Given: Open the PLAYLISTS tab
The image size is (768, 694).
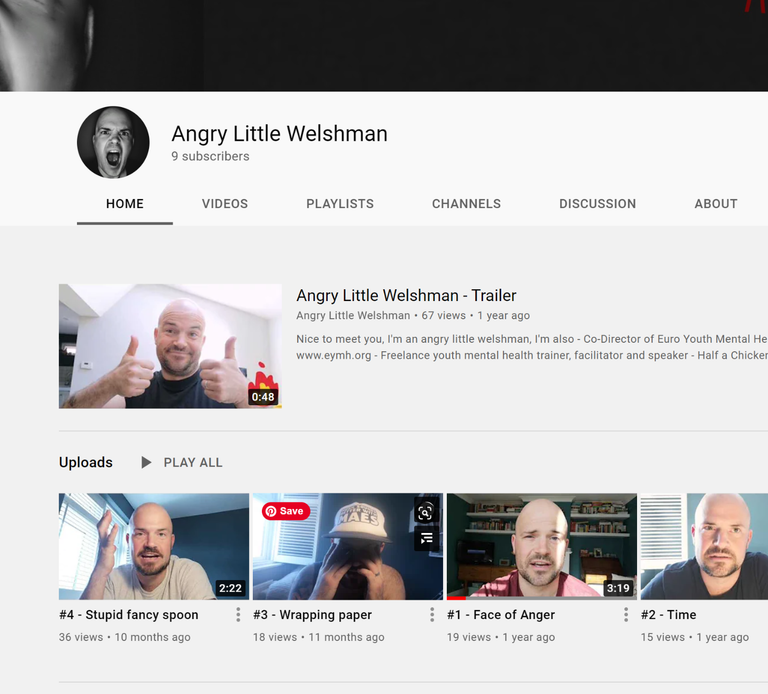Looking at the screenshot, I should point(340,204).
